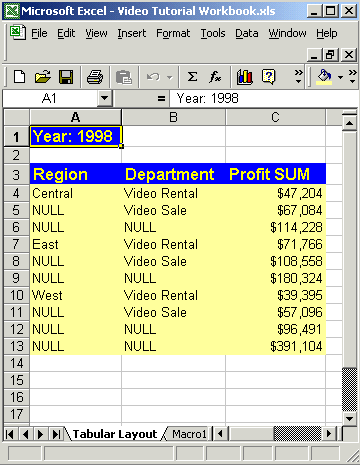Open the Insert menu

[132, 33]
